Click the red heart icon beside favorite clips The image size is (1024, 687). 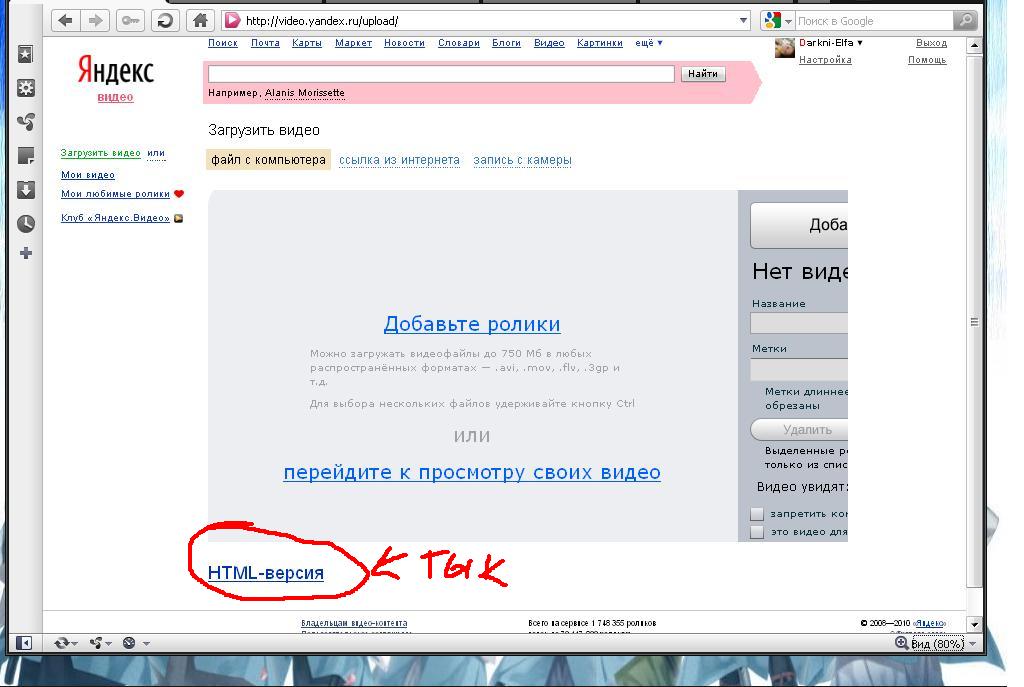point(179,194)
